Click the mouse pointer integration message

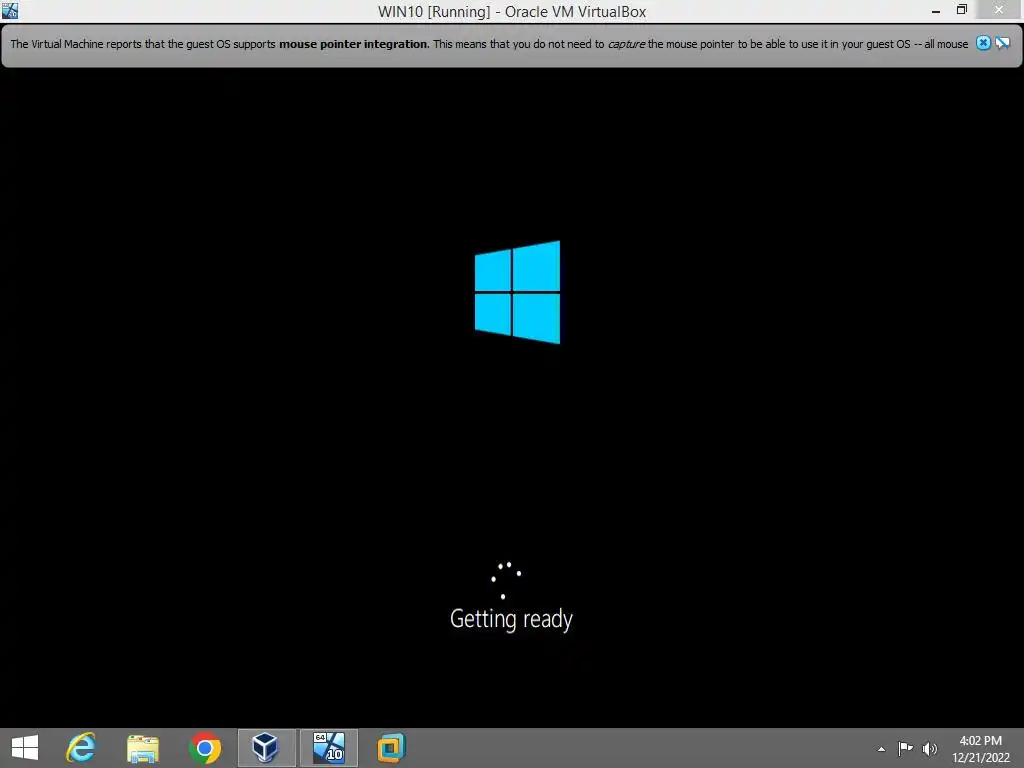point(489,44)
